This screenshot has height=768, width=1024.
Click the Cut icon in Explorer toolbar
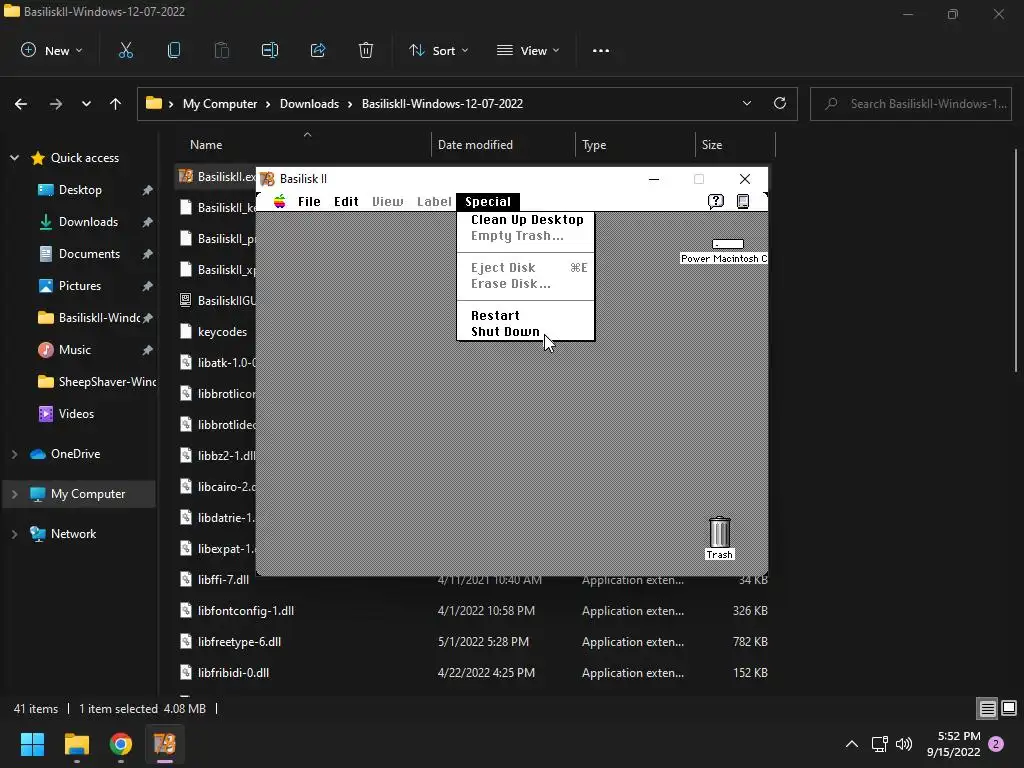coord(125,50)
